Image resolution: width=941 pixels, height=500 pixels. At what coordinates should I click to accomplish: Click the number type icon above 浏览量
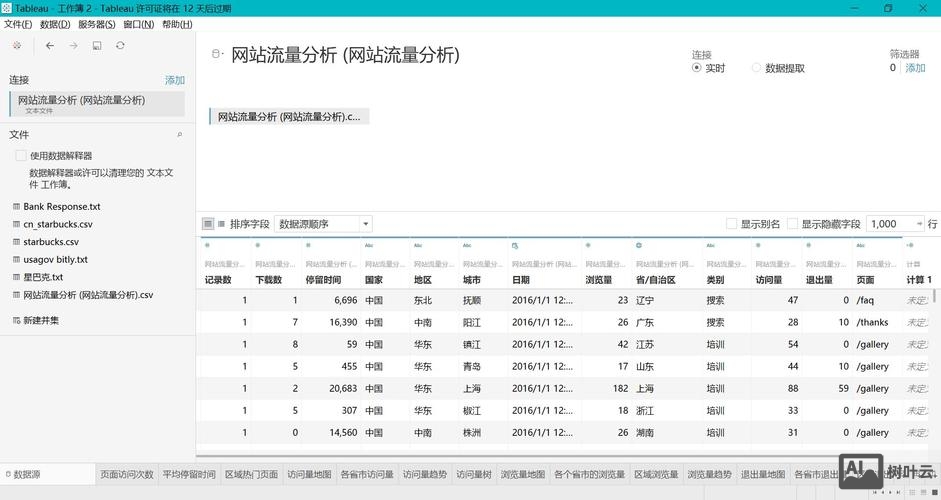pos(588,245)
